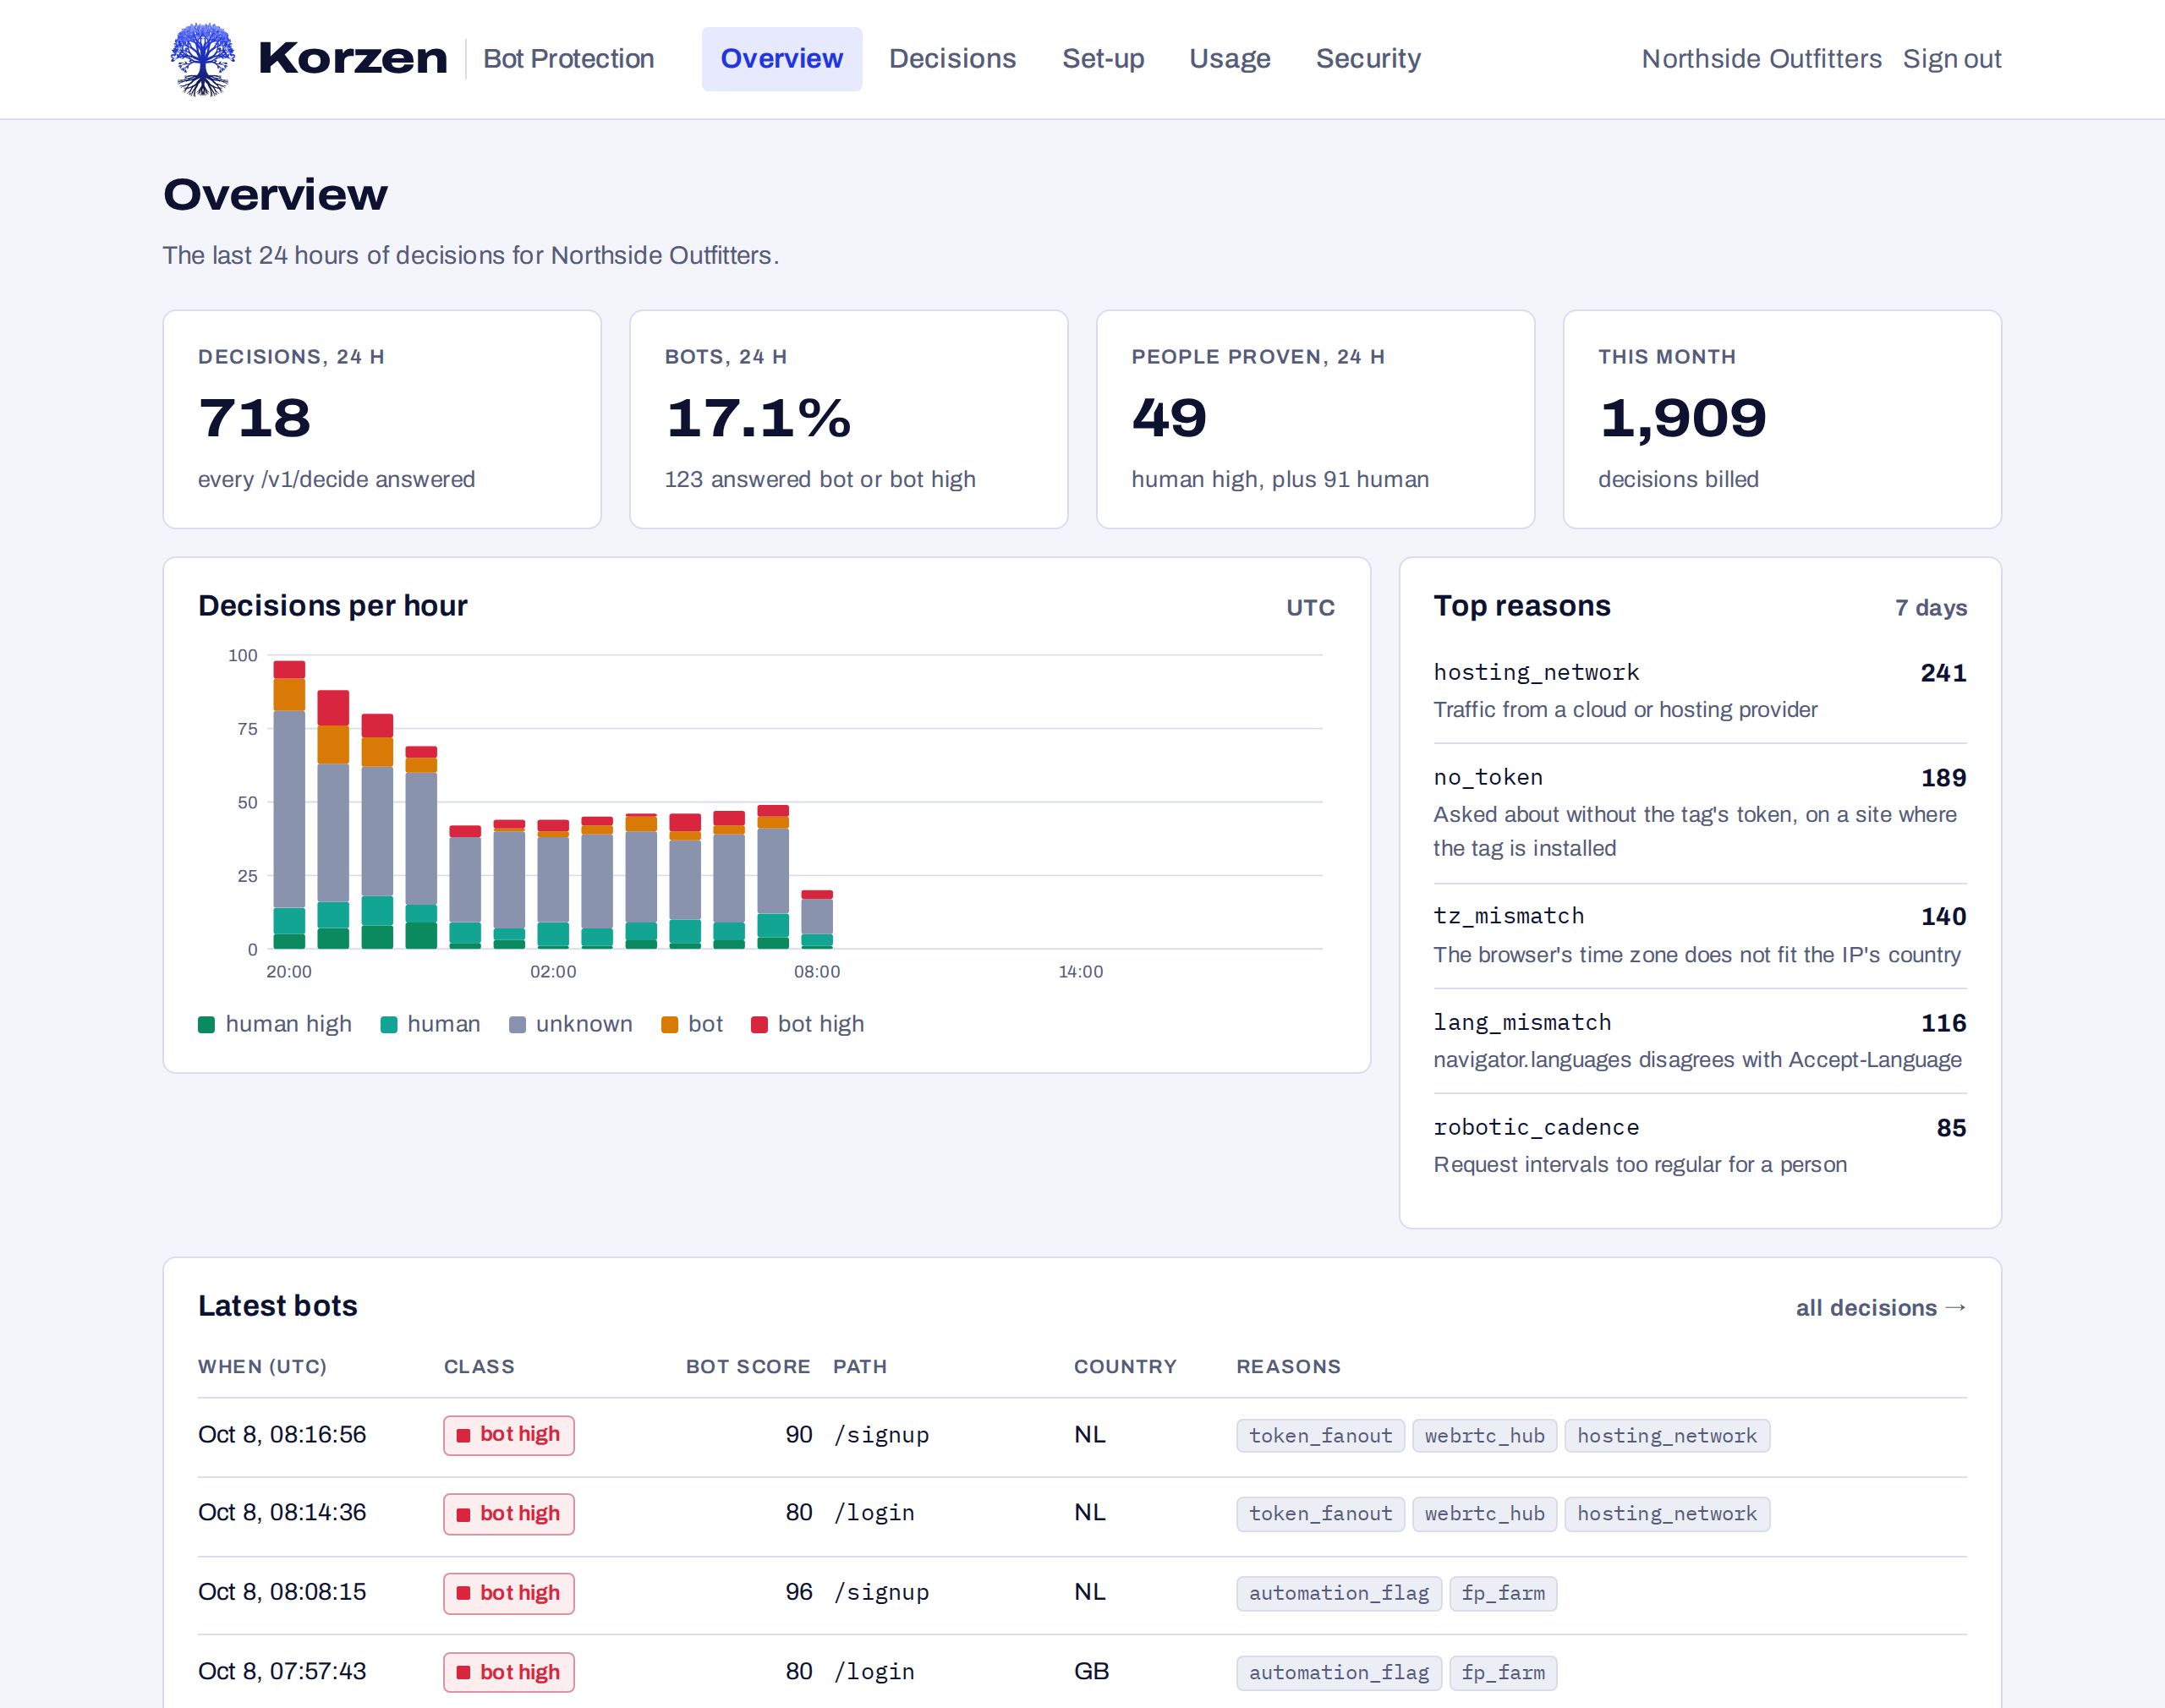Open the This month card showing 1,909

tap(1782, 419)
